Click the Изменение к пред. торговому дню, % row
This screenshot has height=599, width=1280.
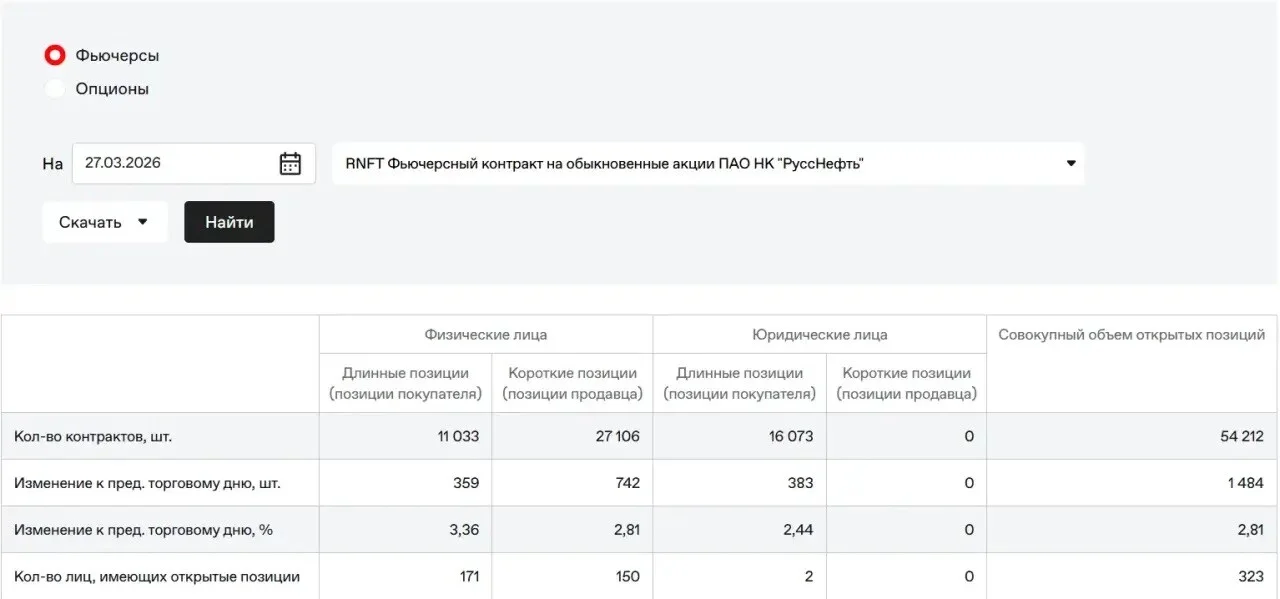pyautogui.click(x=640, y=530)
